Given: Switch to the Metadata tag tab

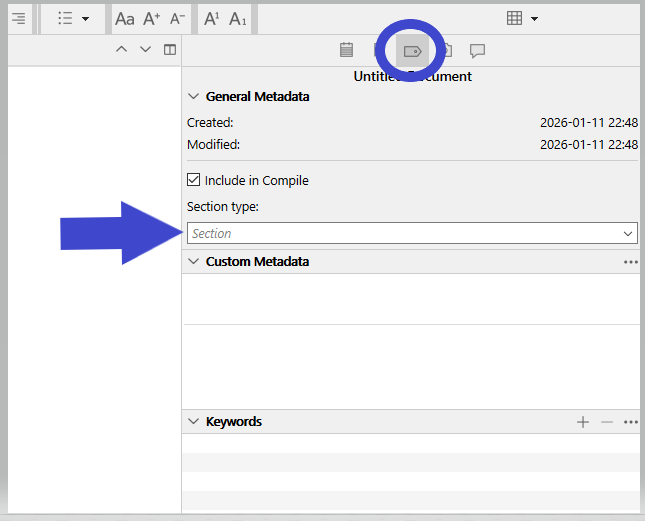Looking at the screenshot, I should tap(411, 50).
